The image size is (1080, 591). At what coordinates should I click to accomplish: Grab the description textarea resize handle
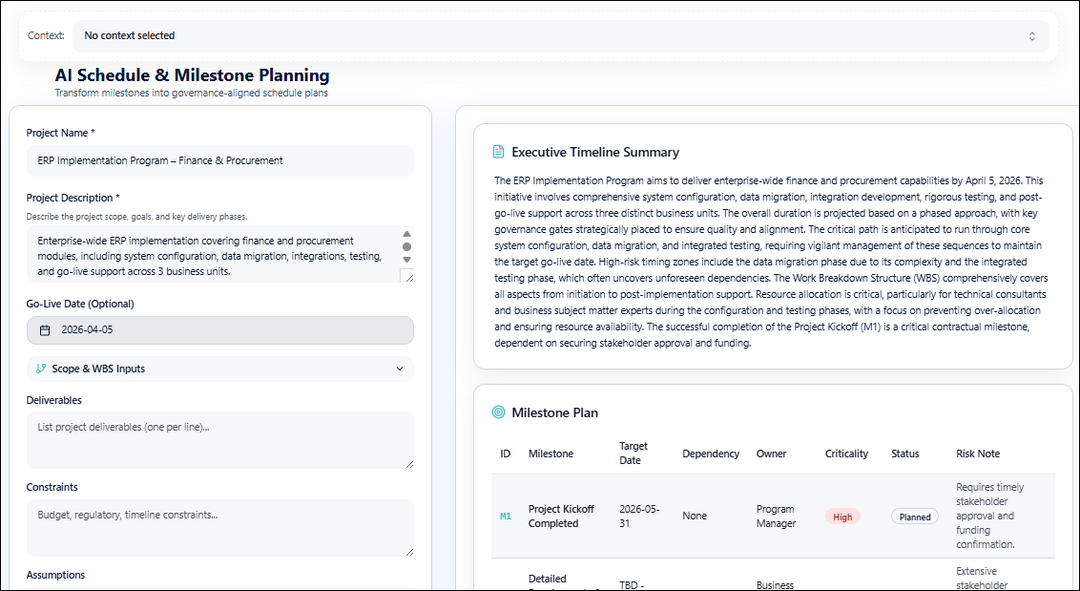[x=408, y=278]
